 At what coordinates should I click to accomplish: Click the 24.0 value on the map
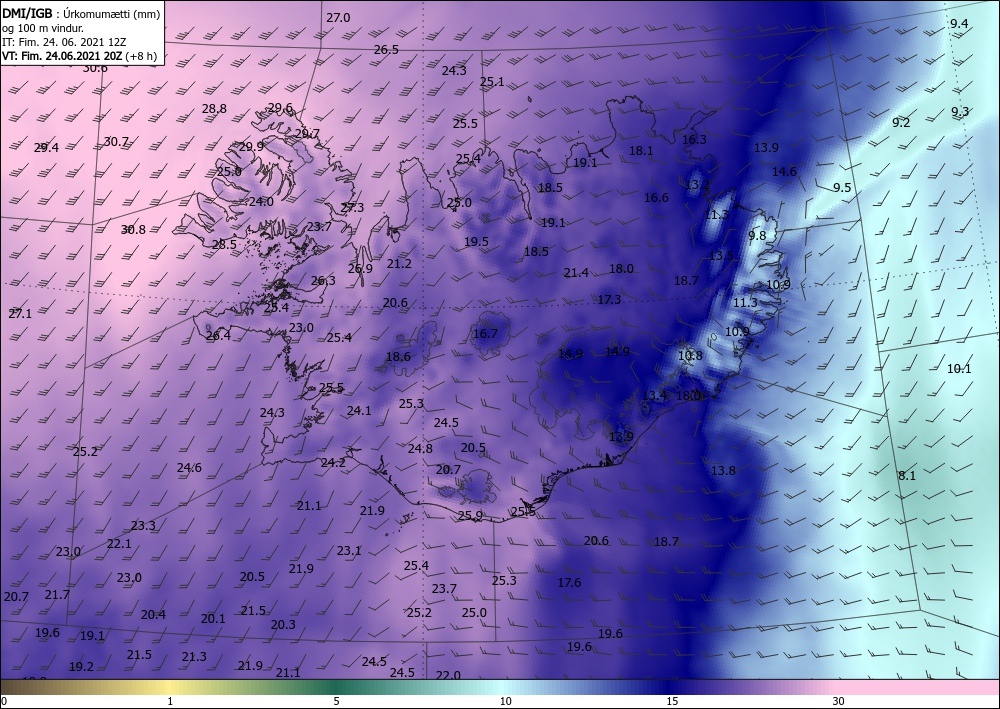[x=260, y=201]
